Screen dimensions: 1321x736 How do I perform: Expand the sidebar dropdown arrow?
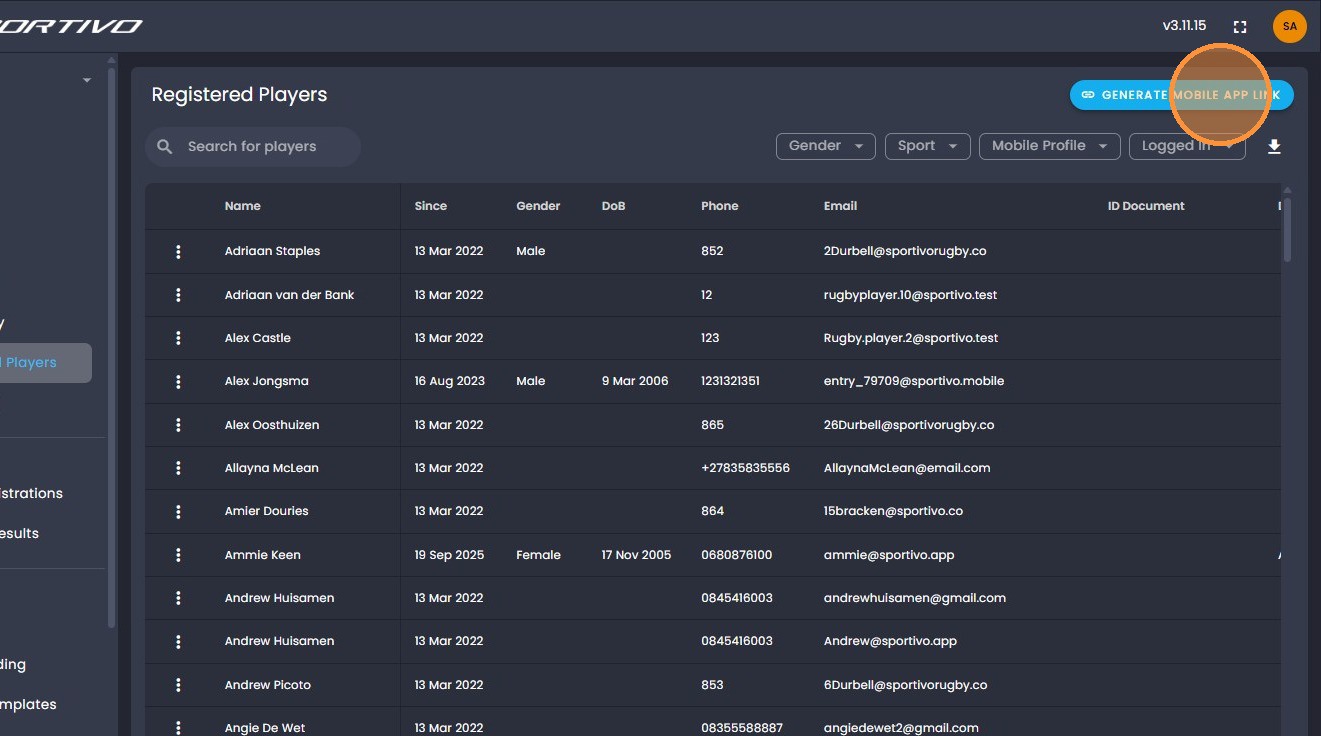(87, 80)
